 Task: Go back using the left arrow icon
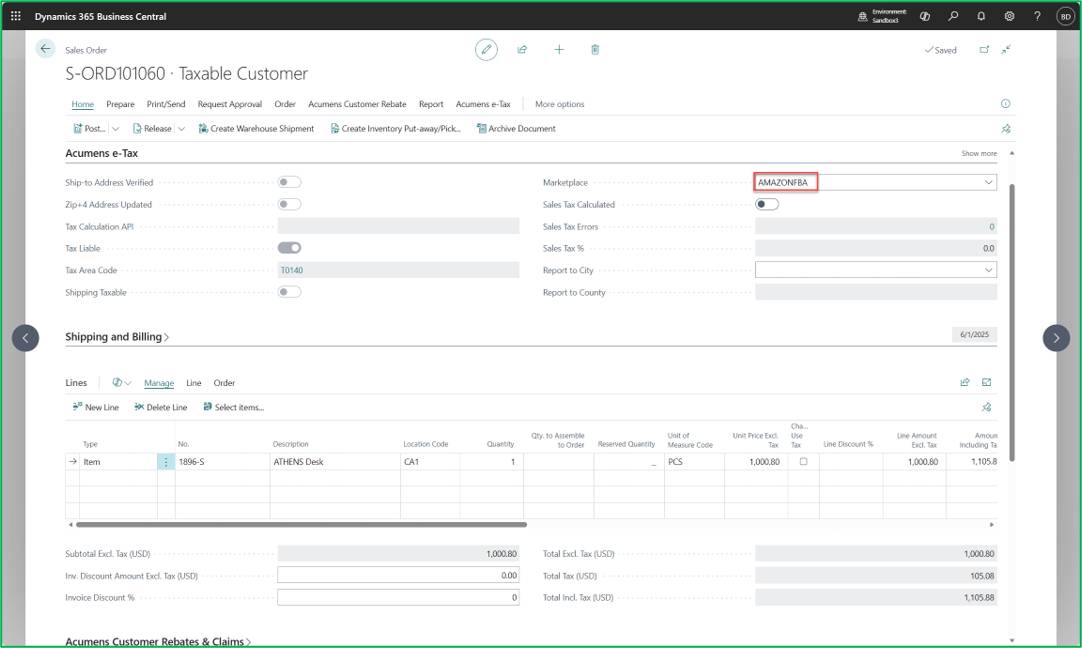coord(45,48)
